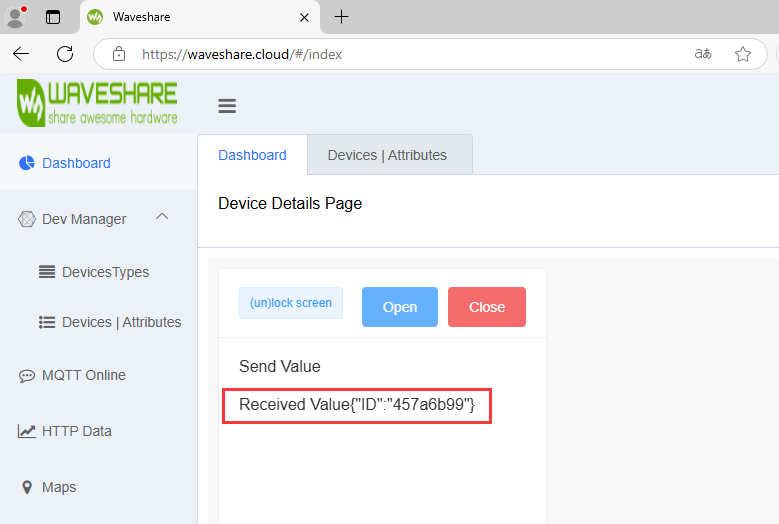Open the Maps page
Viewport: 779px width, 524px height.
tap(59, 487)
